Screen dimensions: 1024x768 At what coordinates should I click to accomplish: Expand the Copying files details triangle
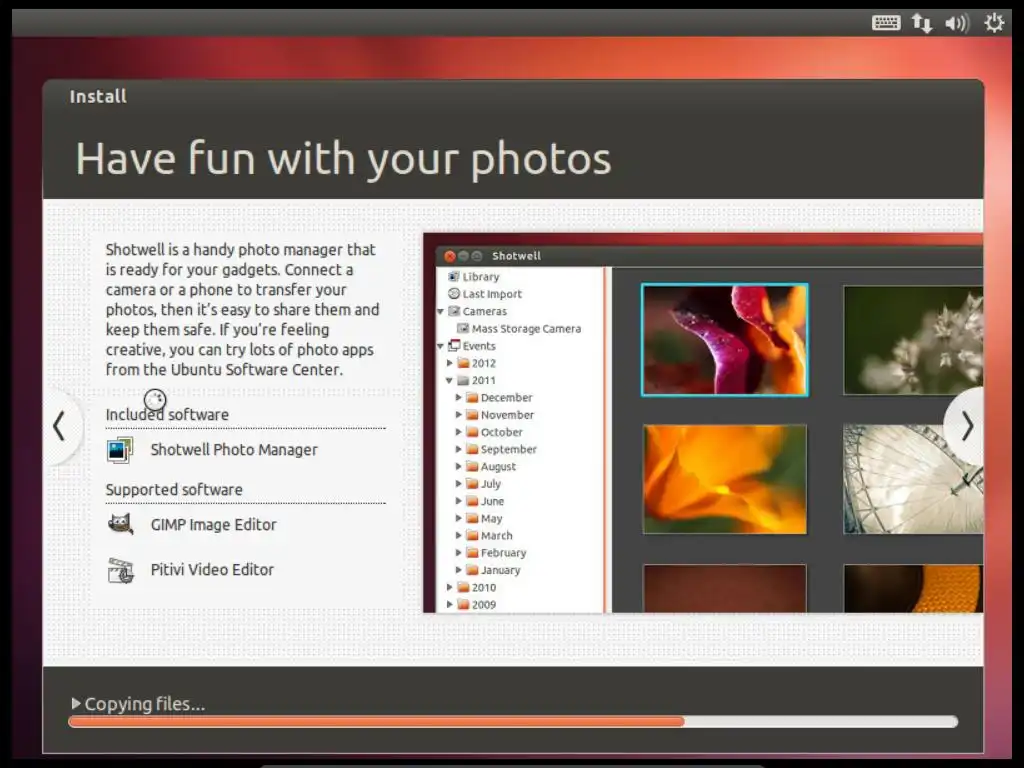click(x=76, y=703)
